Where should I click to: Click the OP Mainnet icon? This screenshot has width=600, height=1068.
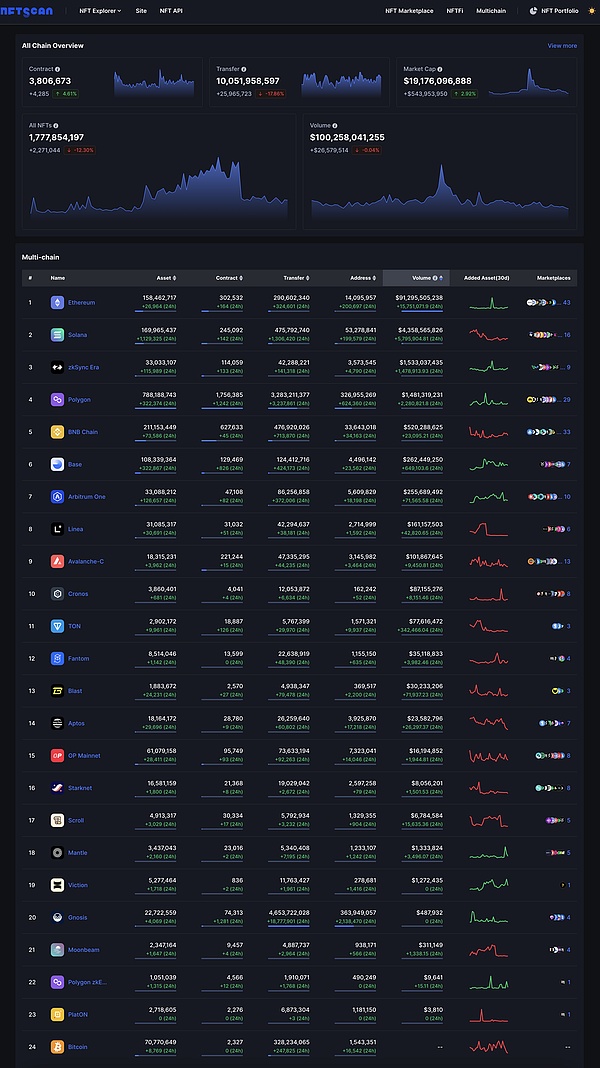coord(57,756)
